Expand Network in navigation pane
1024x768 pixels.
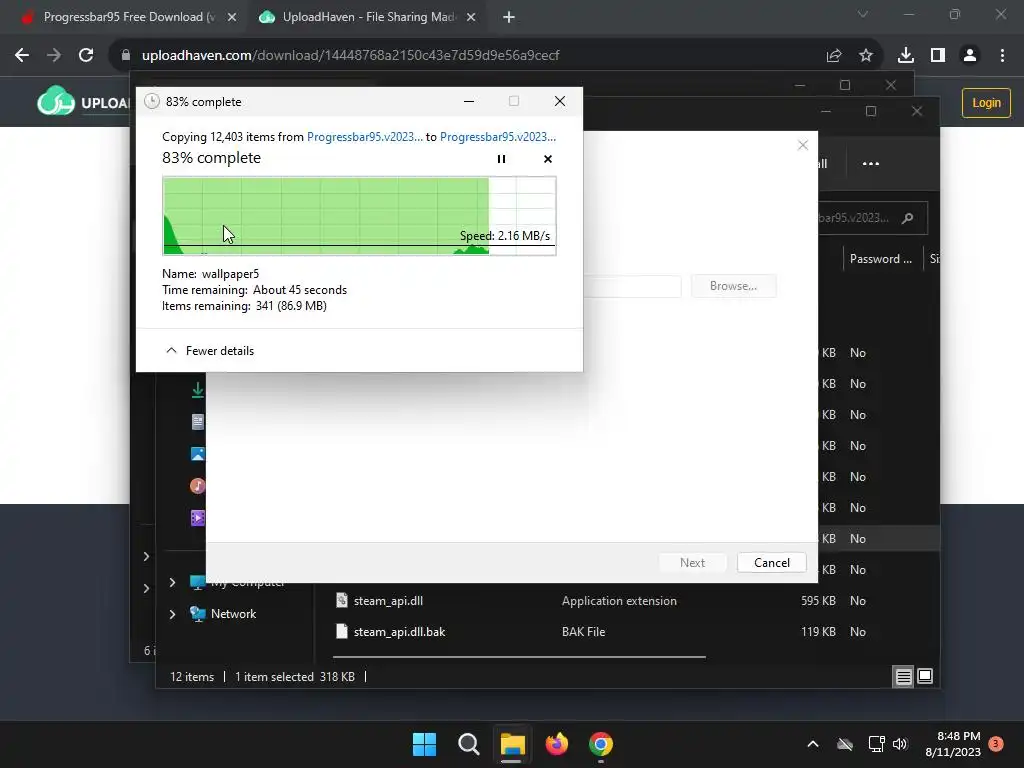tap(172, 614)
